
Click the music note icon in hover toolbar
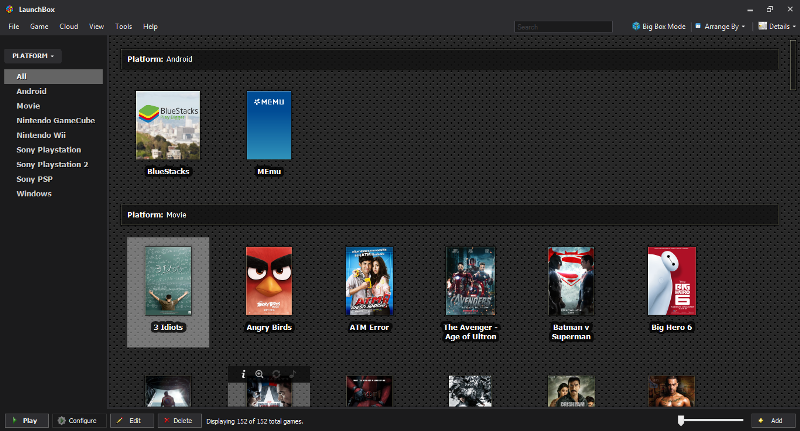(292, 374)
